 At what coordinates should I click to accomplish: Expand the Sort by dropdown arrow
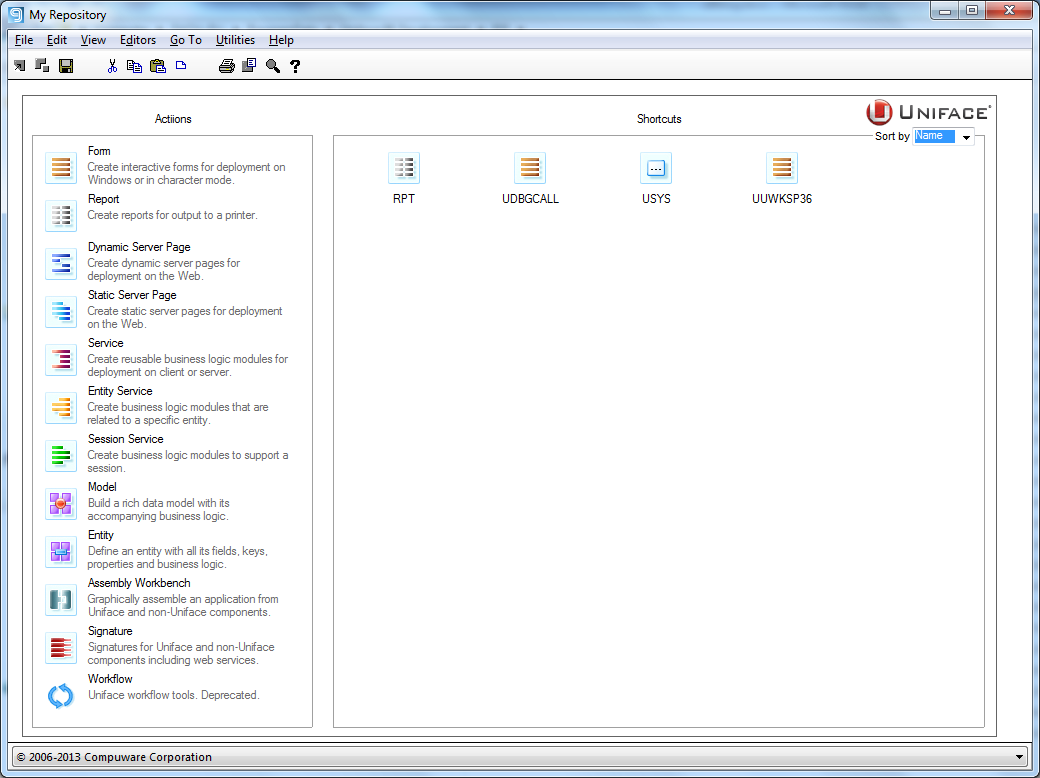(966, 137)
